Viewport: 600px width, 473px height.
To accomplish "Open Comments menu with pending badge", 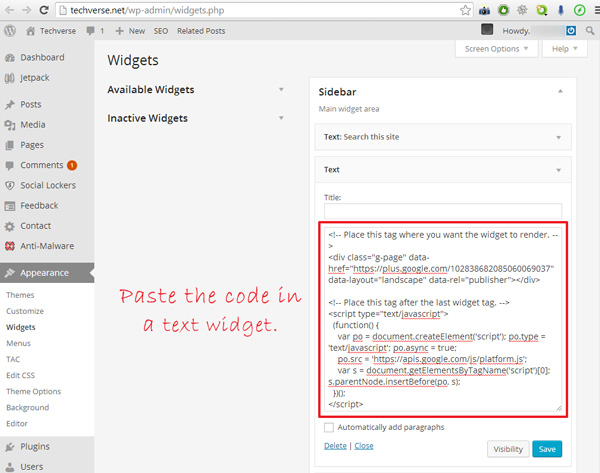I will click(42, 165).
